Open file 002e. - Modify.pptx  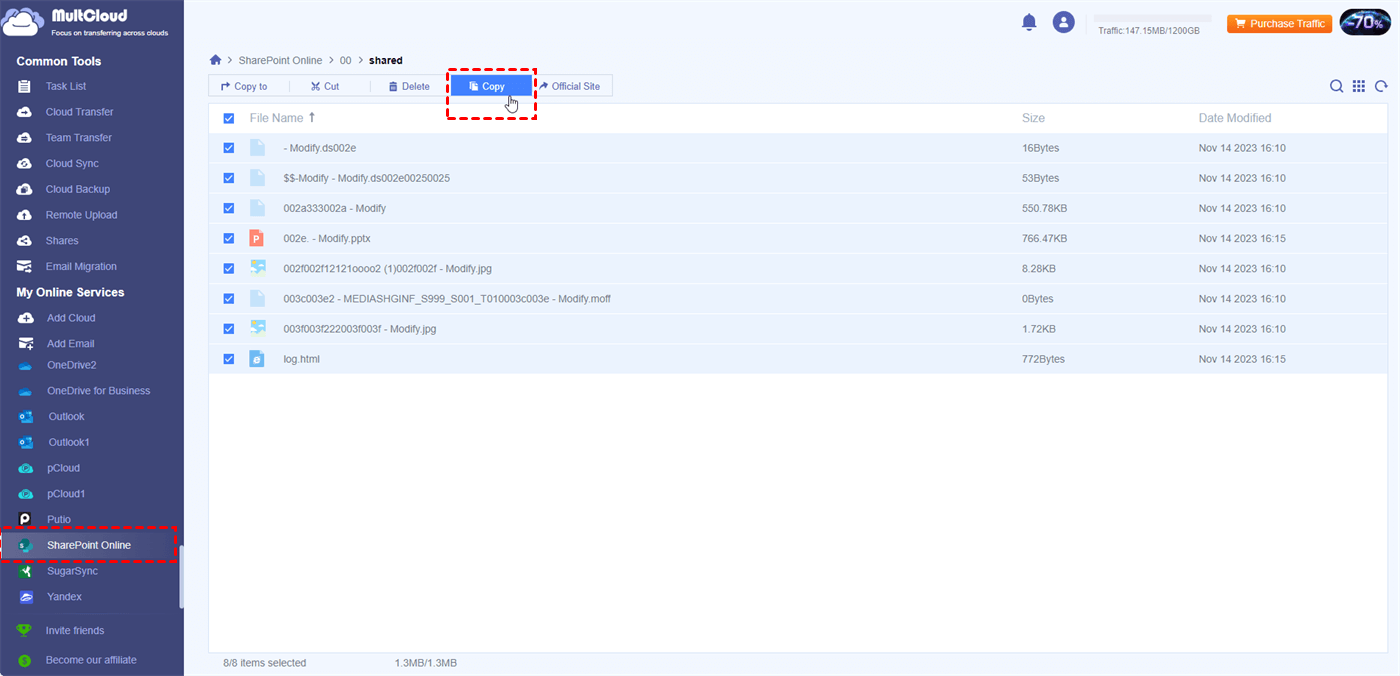click(x=327, y=238)
